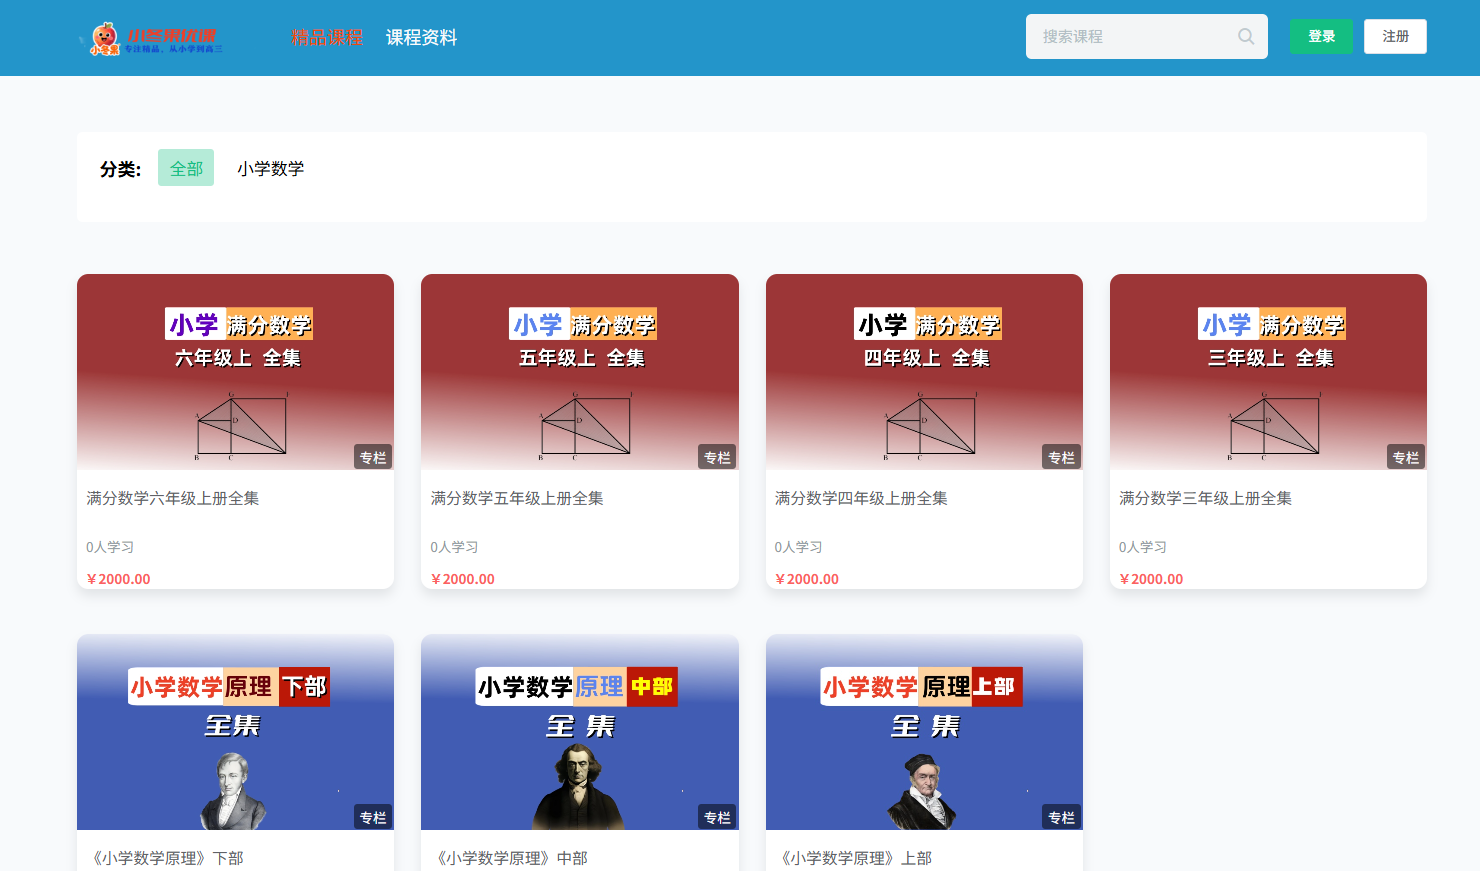Open the 小学数学原理 中部 course thumbnail
This screenshot has width=1480, height=871.
point(579,732)
